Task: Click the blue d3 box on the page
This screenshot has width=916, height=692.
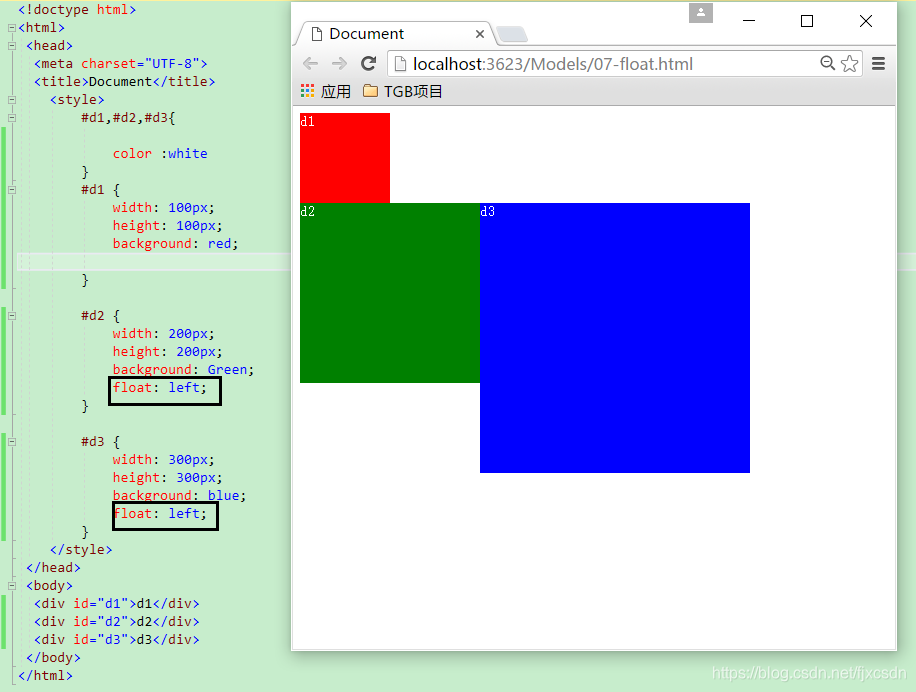Action: (x=615, y=338)
